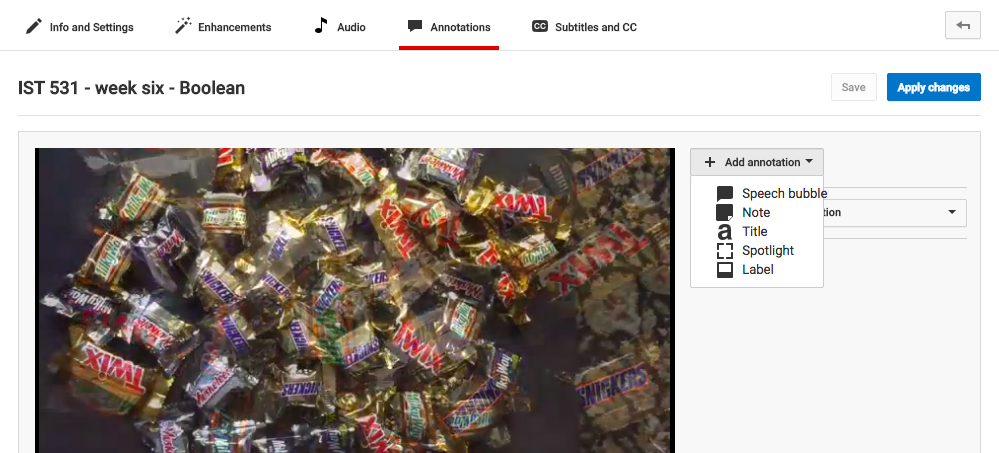Collapse the Add annotation dropdown
The image size is (999, 453).
[757, 162]
